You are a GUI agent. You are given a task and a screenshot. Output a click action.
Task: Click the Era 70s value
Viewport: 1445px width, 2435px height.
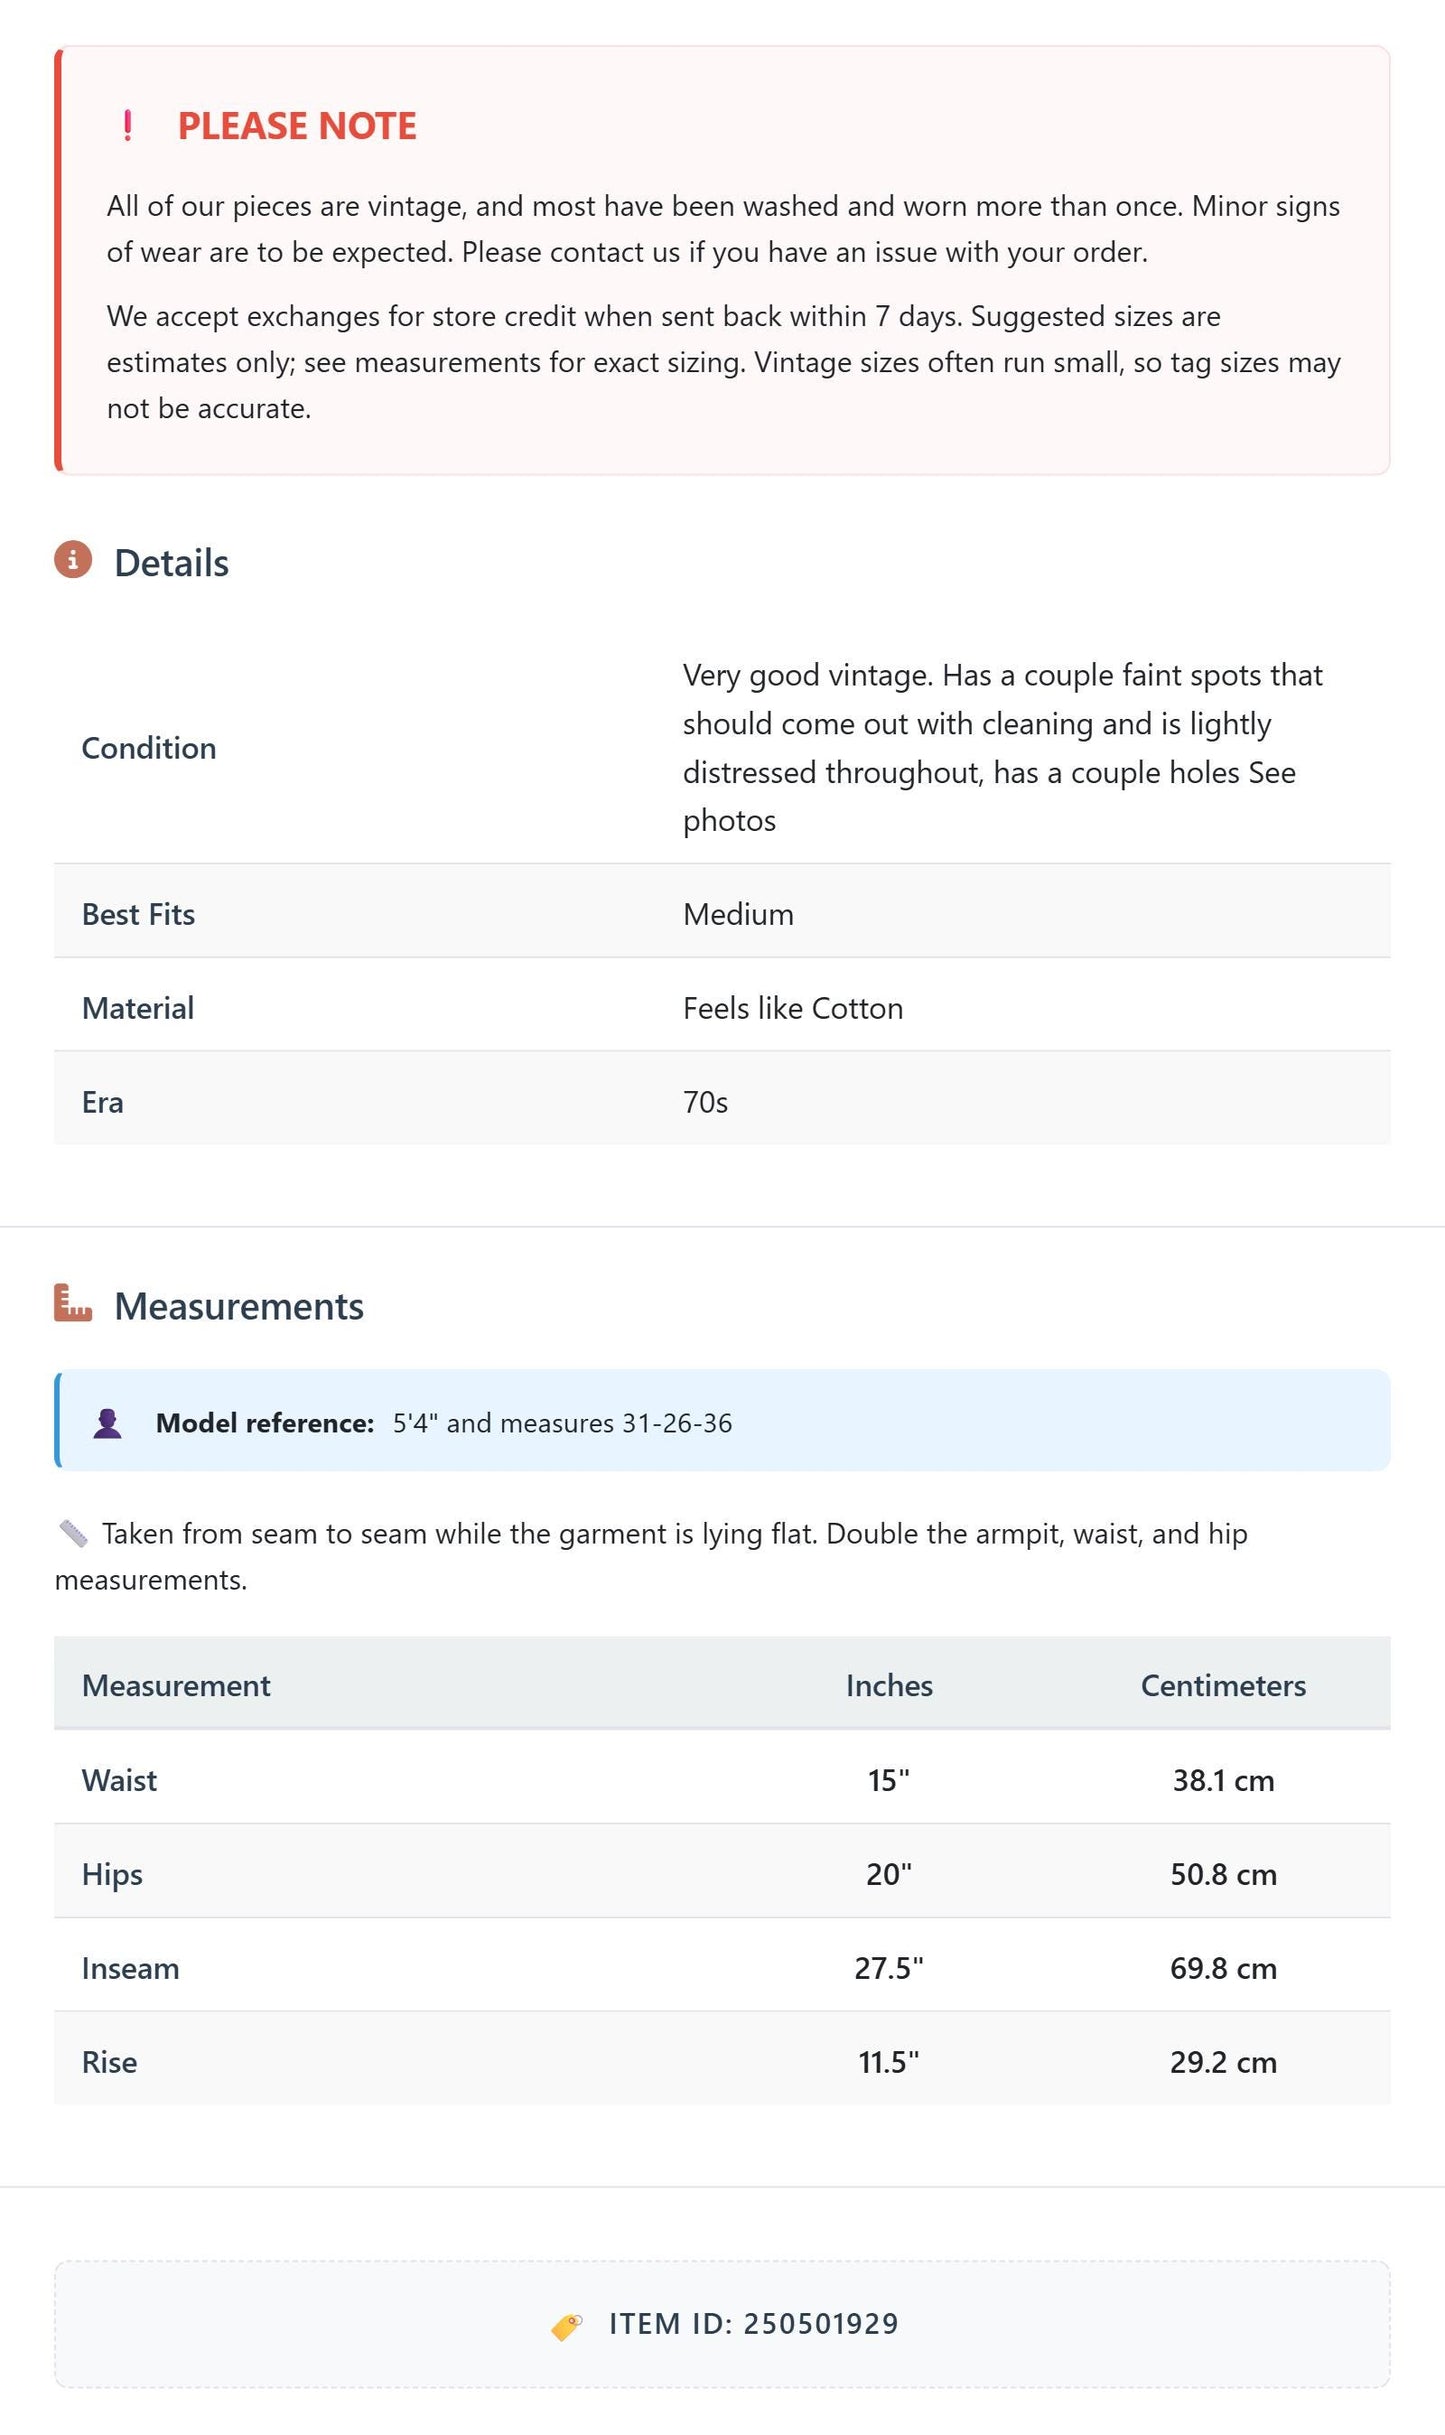coord(705,1102)
